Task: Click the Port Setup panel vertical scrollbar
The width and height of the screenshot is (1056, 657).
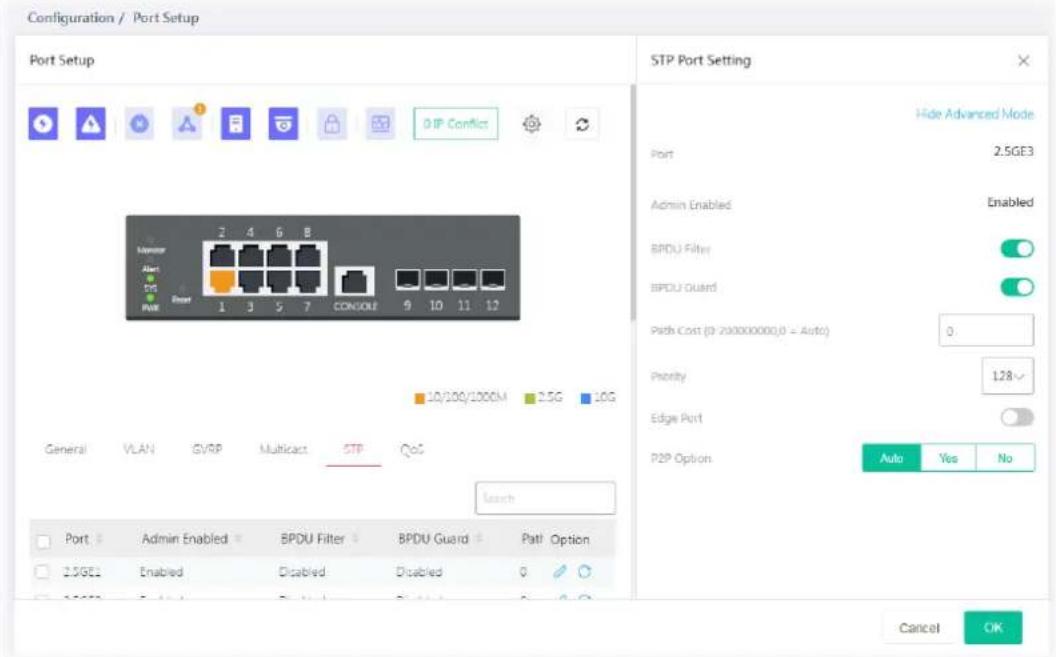Action: (632, 203)
